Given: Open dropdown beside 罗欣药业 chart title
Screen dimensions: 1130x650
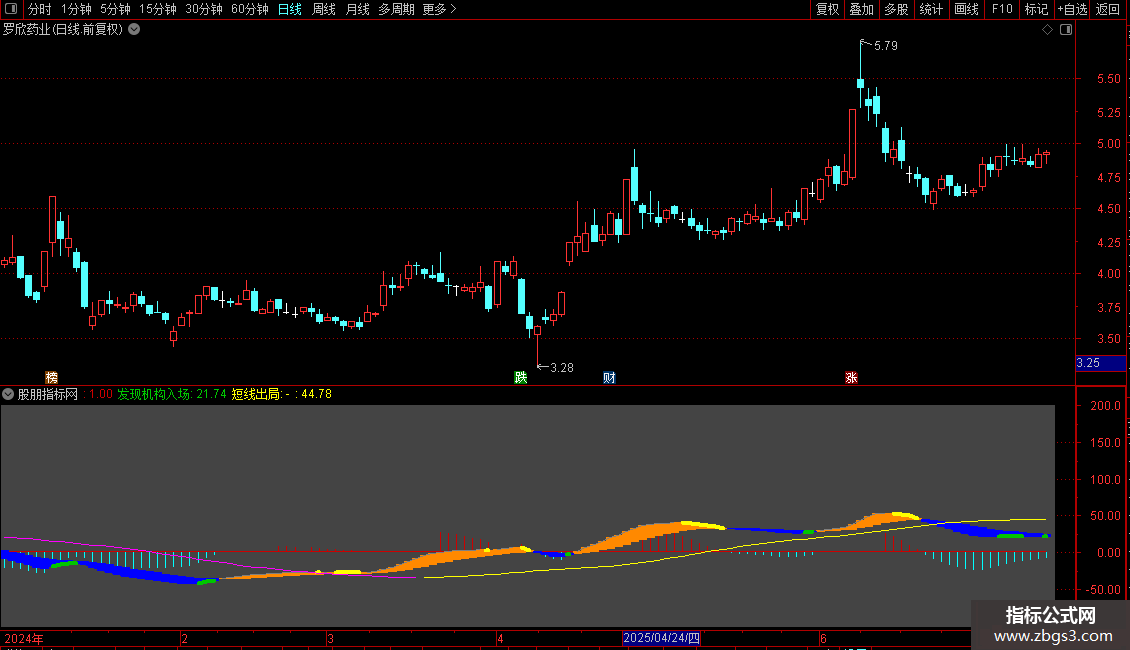Looking at the screenshot, I should click(134, 30).
